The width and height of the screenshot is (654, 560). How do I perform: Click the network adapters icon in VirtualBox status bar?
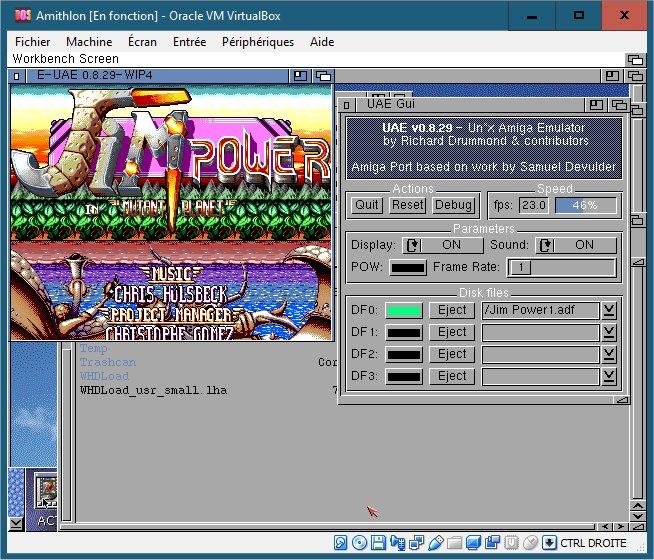point(416,542)
